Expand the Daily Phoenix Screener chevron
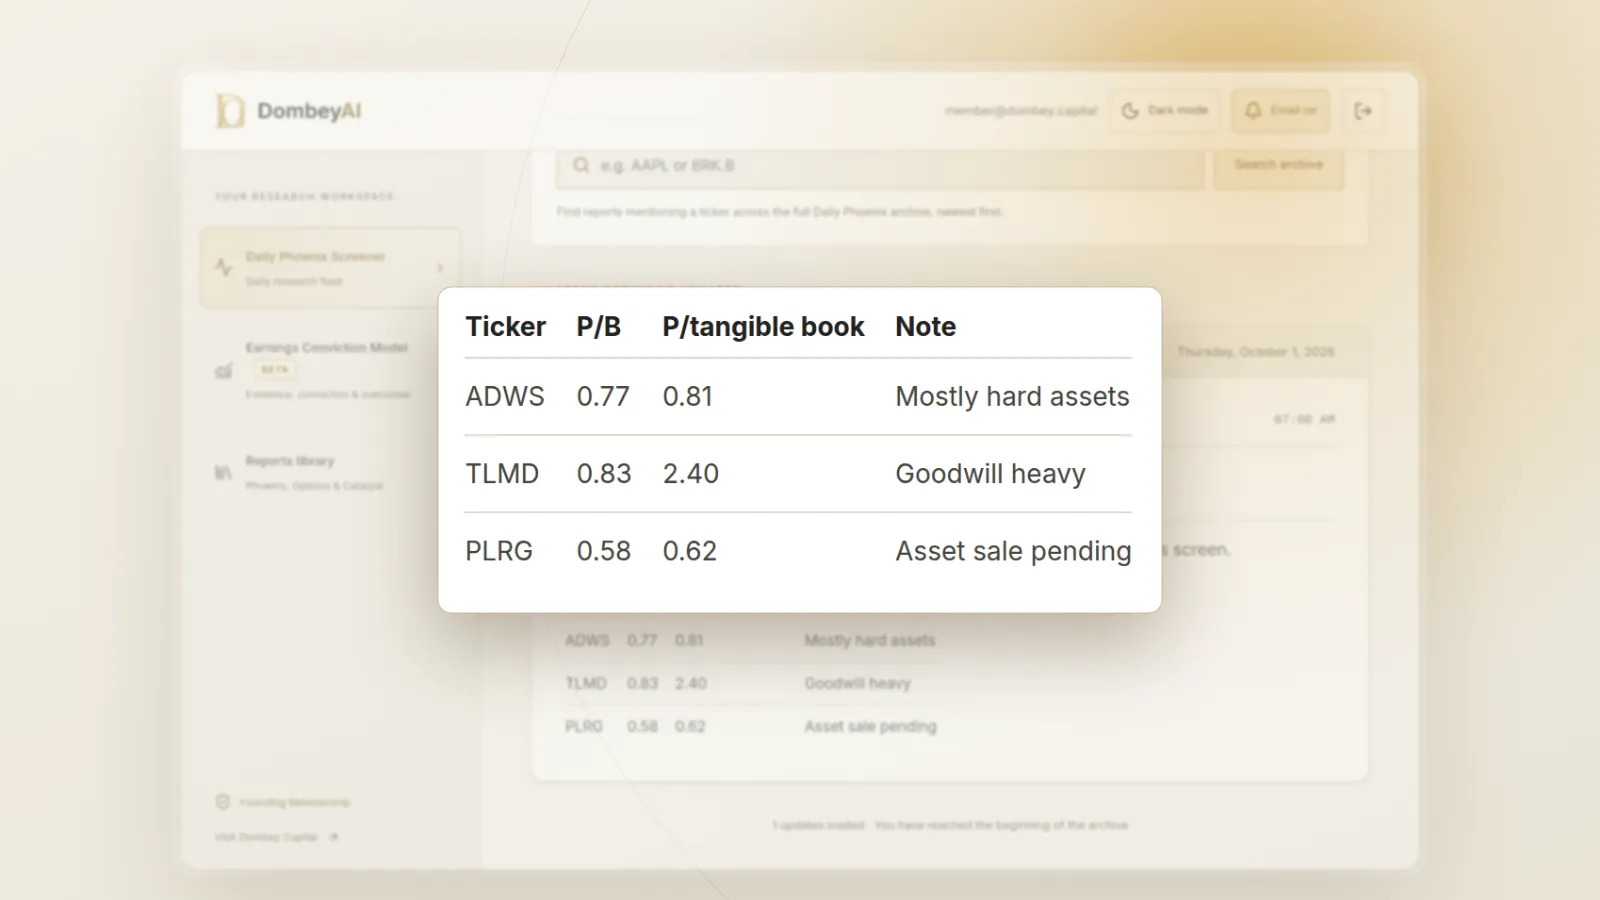Viewport: 1600px width, 900px height. coord(440,268)
